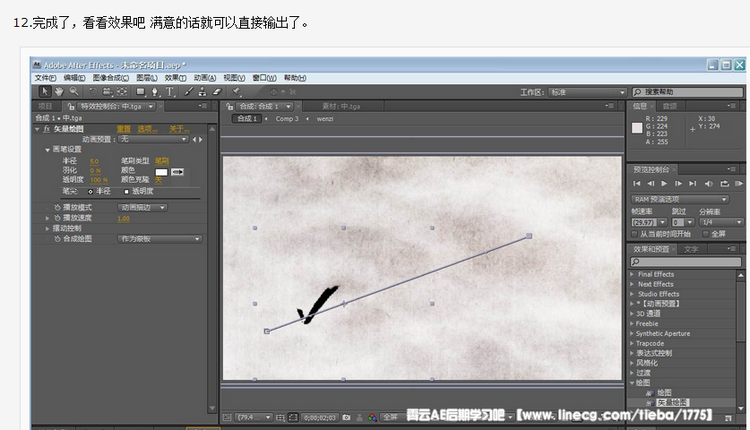This screenshot has width=750, height=430.
Task: Open the RAM 预演选项 dropdown
Action: pyautogui.click(x=680, y=199)
